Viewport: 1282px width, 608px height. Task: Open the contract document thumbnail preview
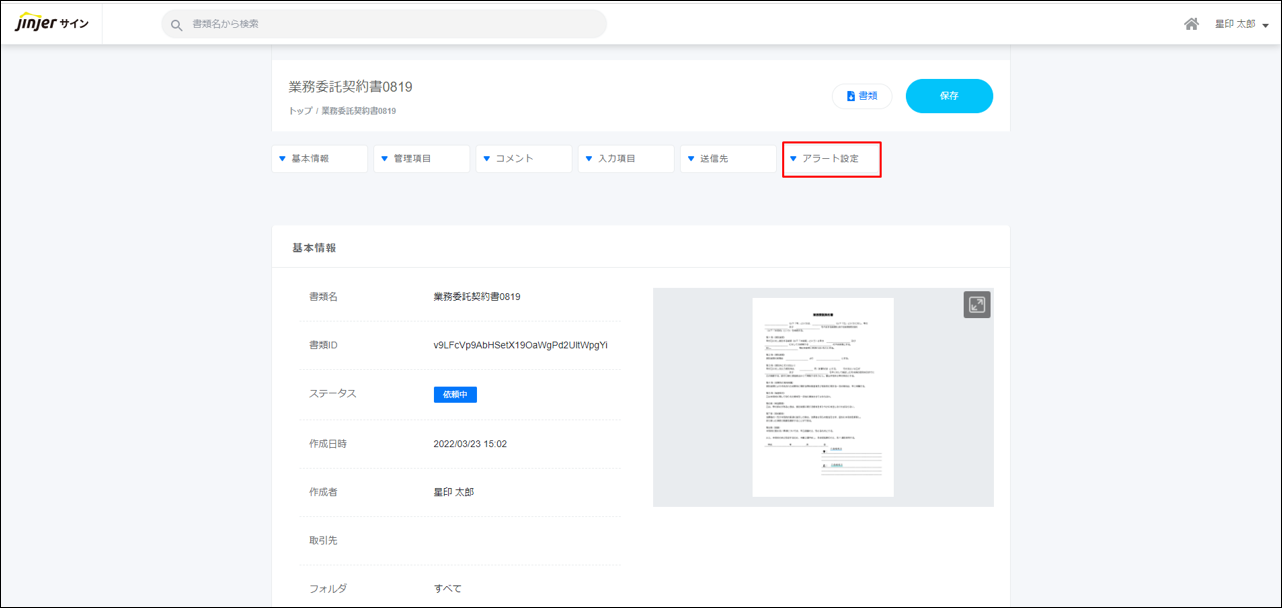click(x=822, y=397)
